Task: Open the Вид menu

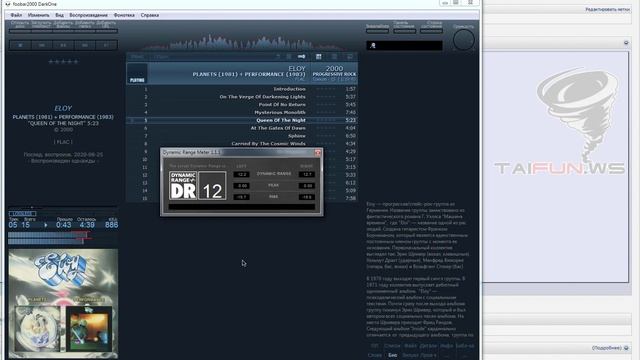Action: click(59, 15)
